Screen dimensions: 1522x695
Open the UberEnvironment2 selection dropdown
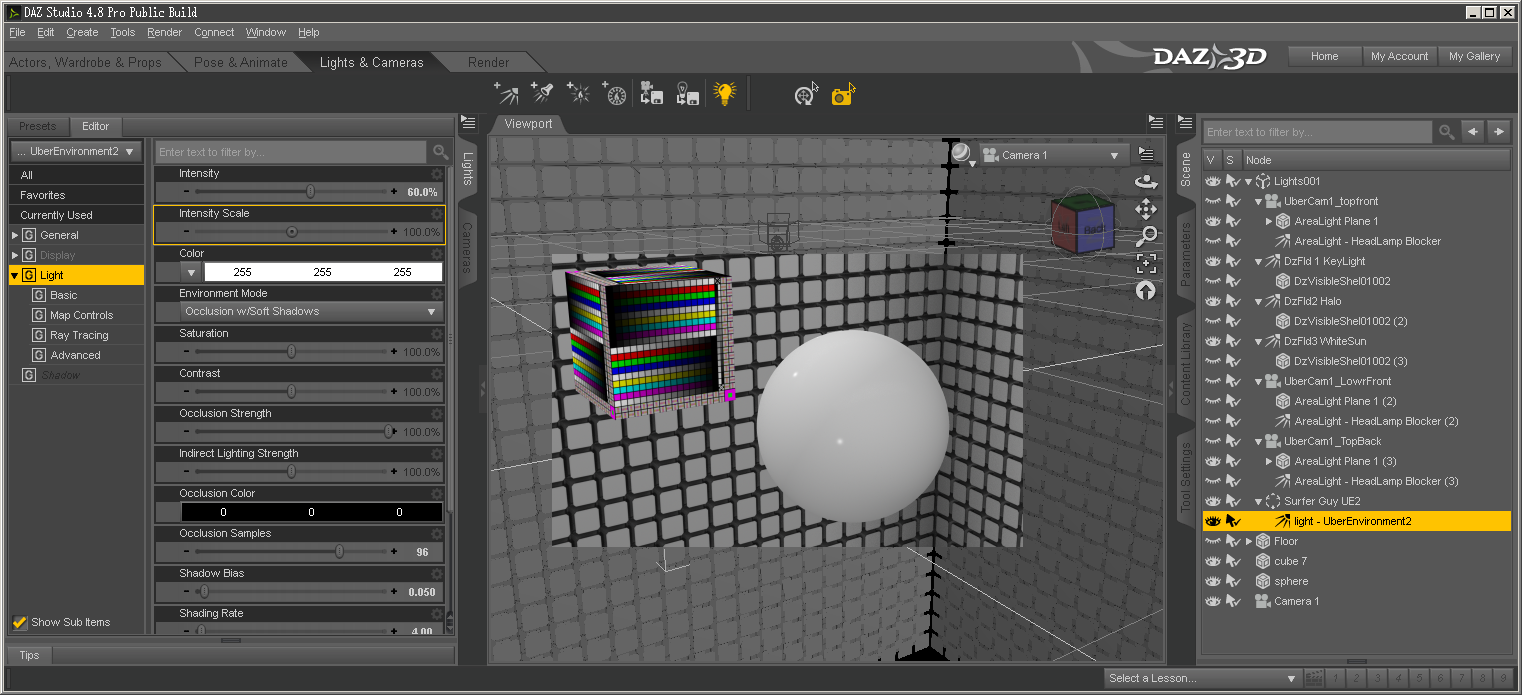point(76,152)
